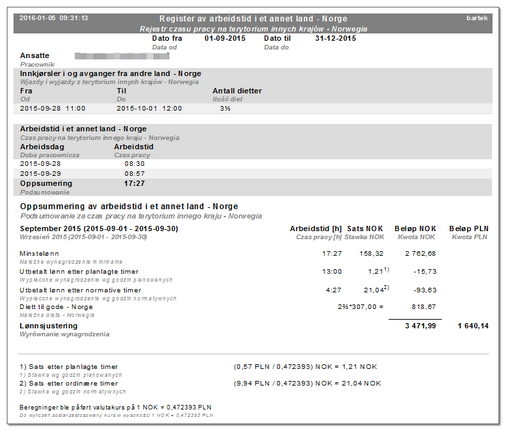Click the working time 08:57
The width and height of the screenshot is (506, 431).
(135, 174)
